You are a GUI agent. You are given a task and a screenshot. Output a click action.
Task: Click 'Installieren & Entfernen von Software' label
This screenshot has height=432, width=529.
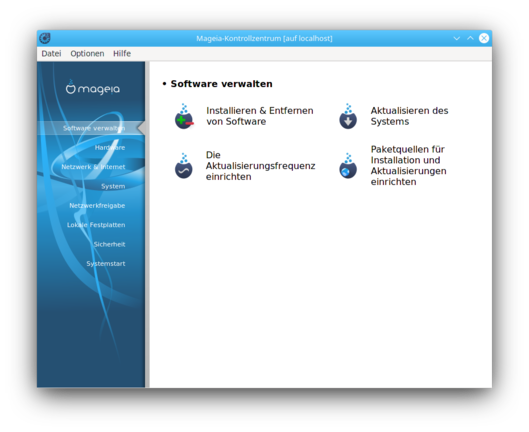(260, 116)
